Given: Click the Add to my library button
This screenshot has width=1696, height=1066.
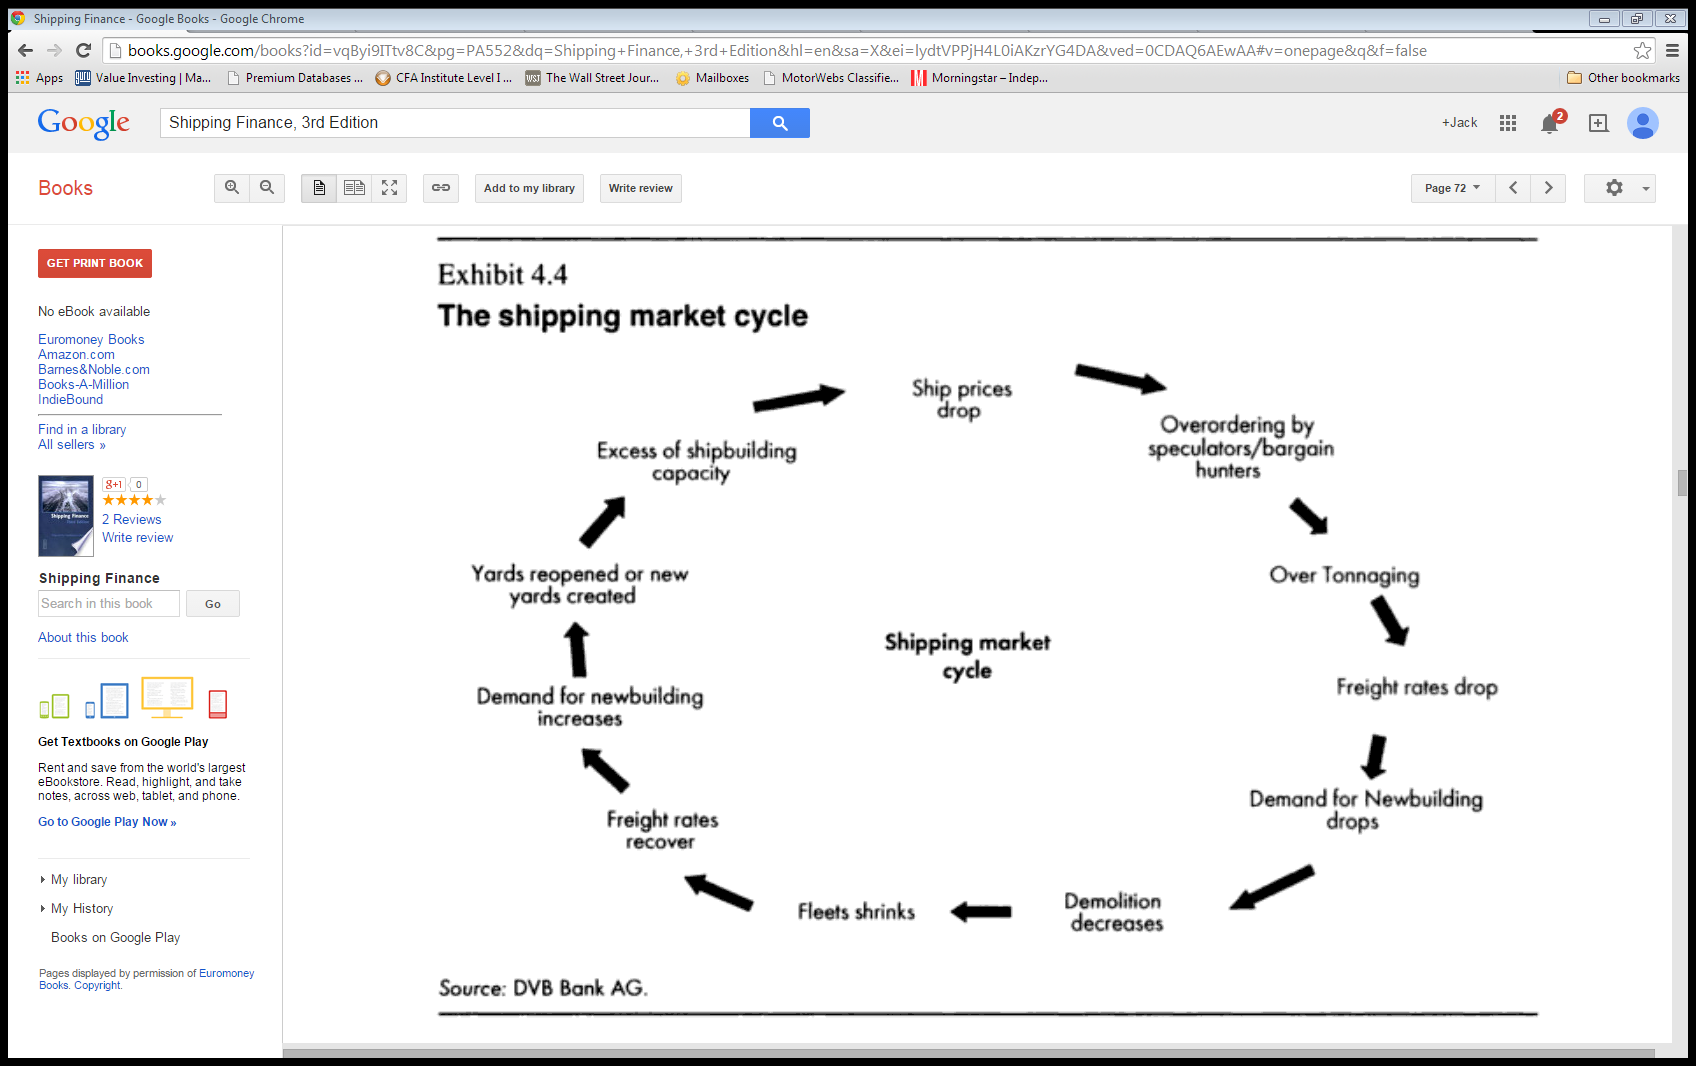Looking at the screenshot, I should point(528,188).
